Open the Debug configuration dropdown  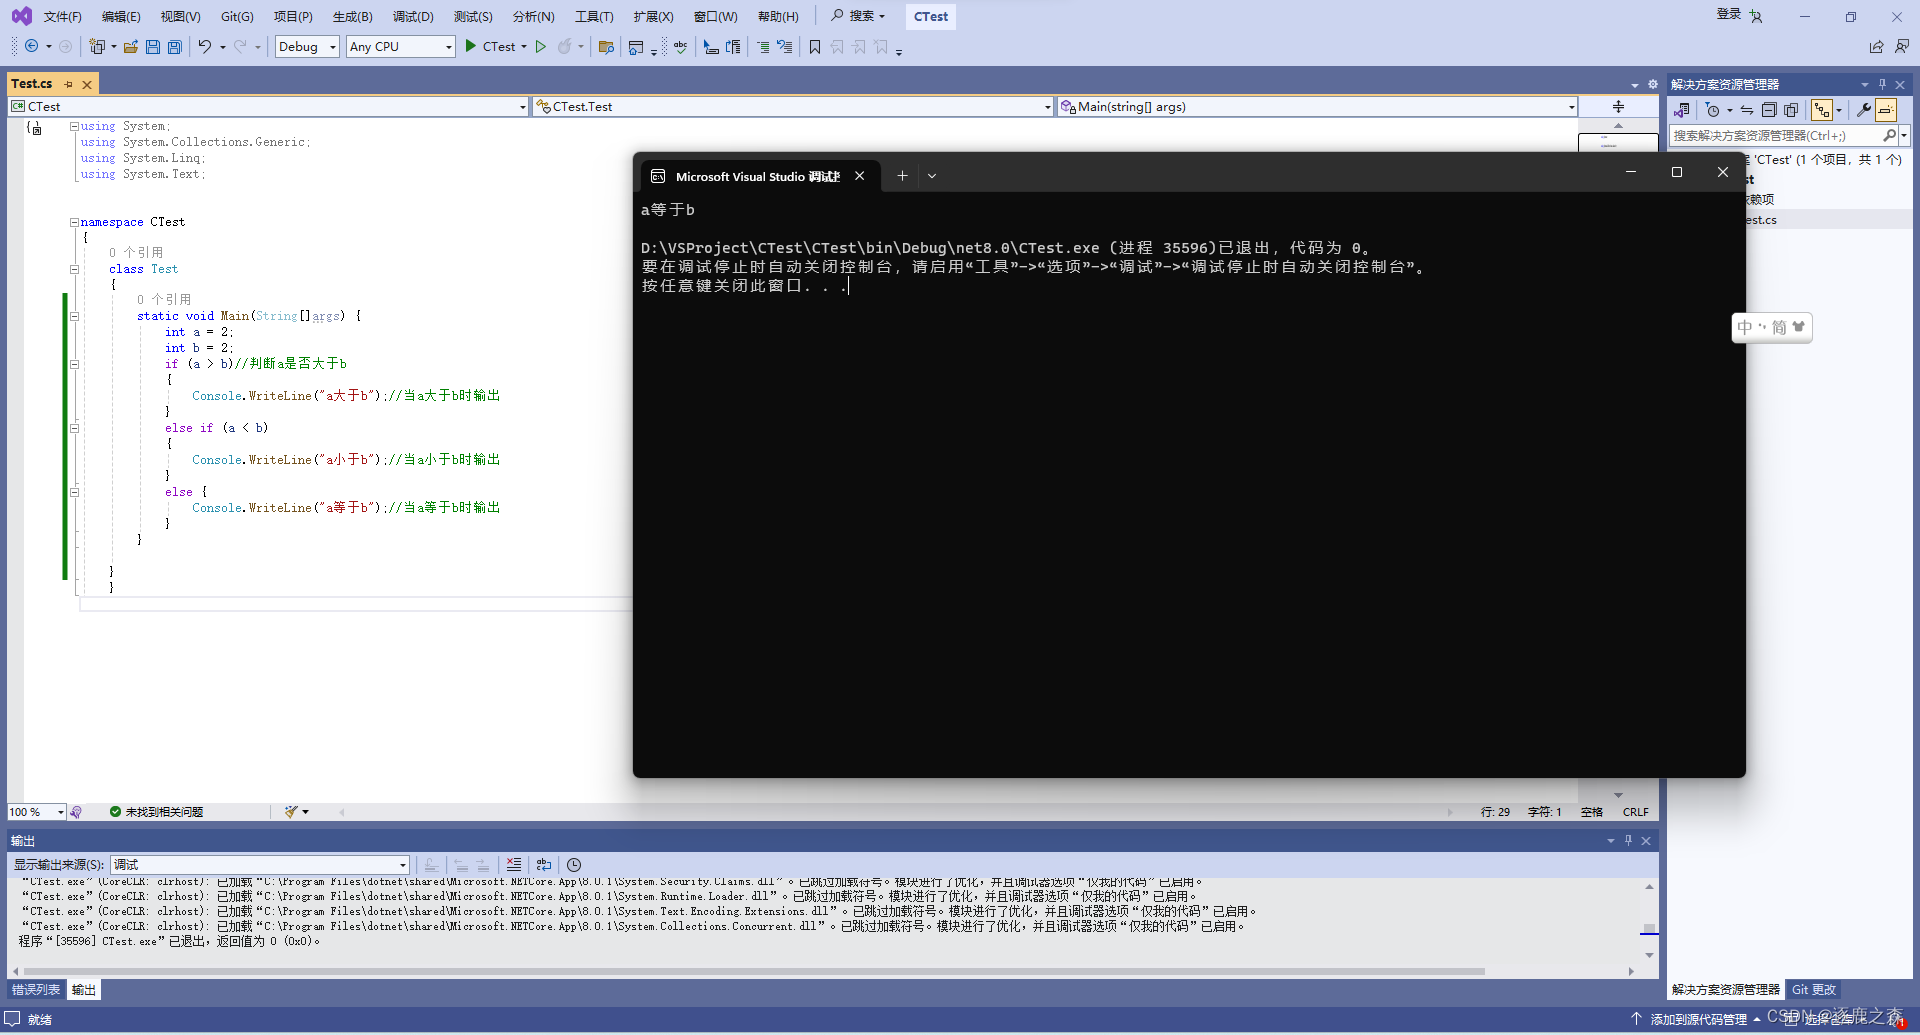[x=307, y=47]
